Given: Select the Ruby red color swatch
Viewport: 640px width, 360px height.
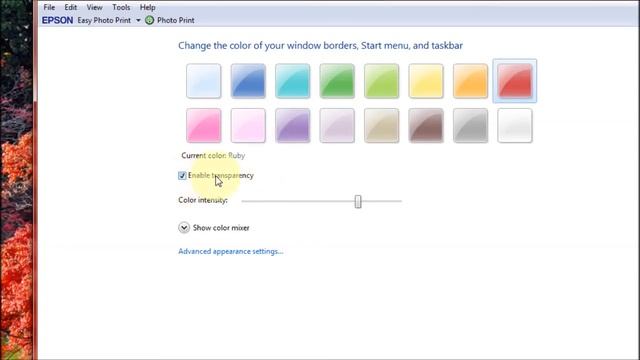Looking at the screenshot, I should coord(515,81).
